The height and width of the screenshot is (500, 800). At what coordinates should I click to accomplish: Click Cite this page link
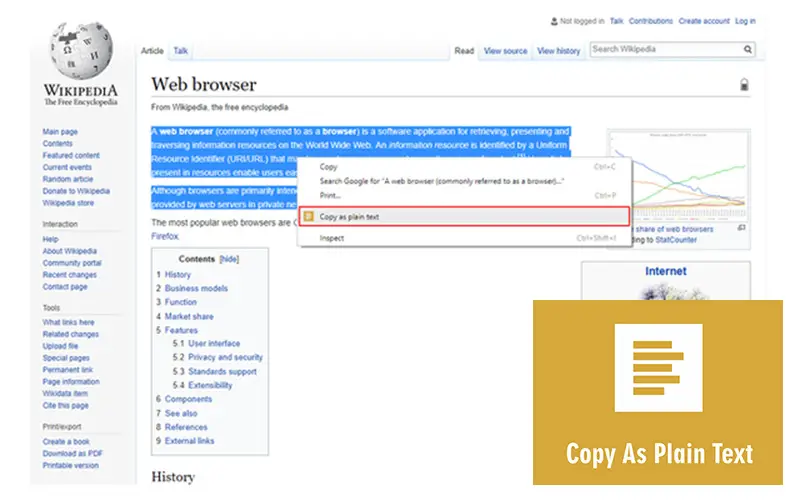65,405
